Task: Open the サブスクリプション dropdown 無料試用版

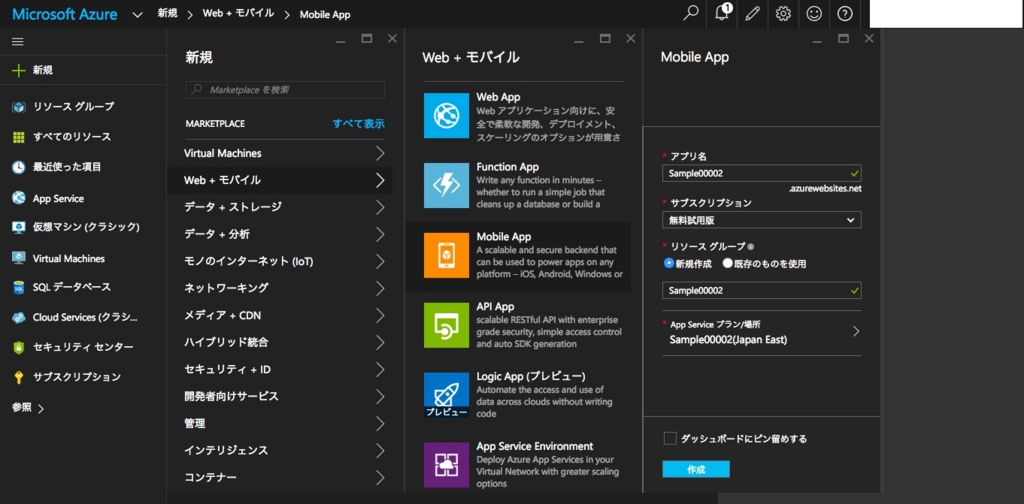Action: coord(761,220)
